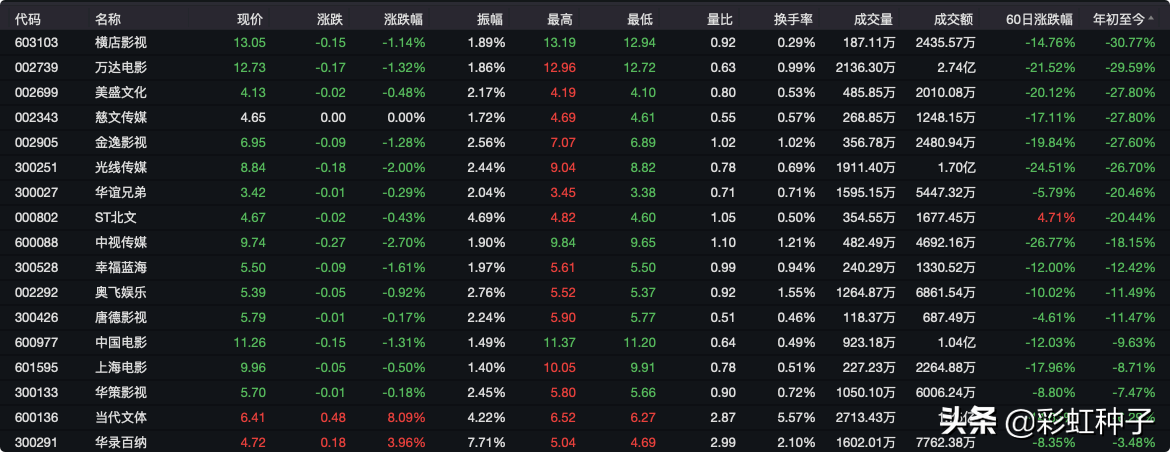Screen dimensions: 1170x452
Task: Select stock 幸福蓝海
Action: click(x=121, y=267)
